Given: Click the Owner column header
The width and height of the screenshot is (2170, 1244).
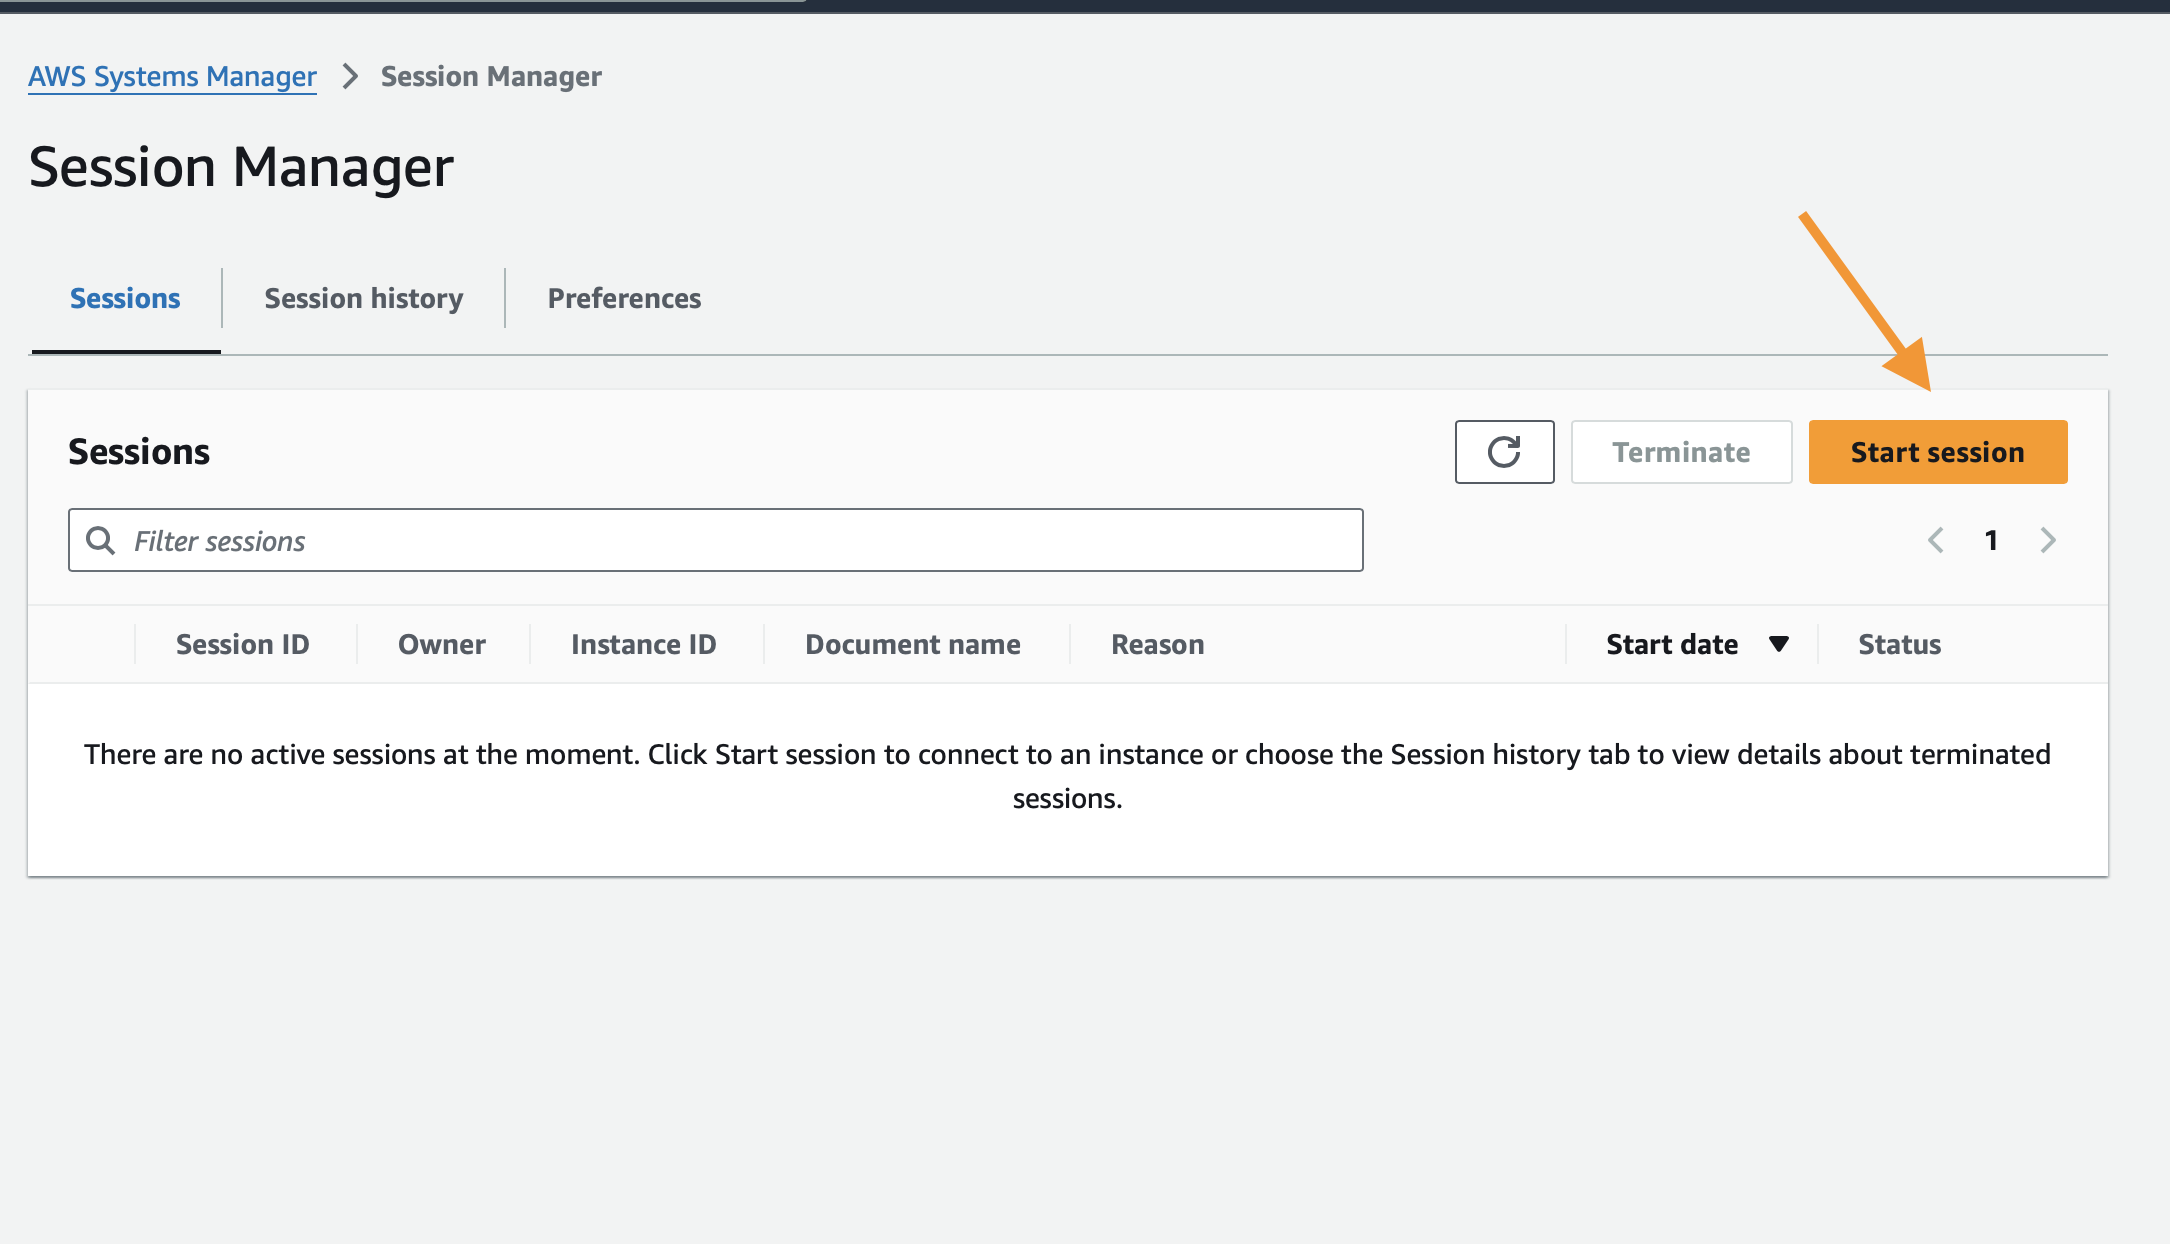Looking at the screenshot, I should 441,644.
